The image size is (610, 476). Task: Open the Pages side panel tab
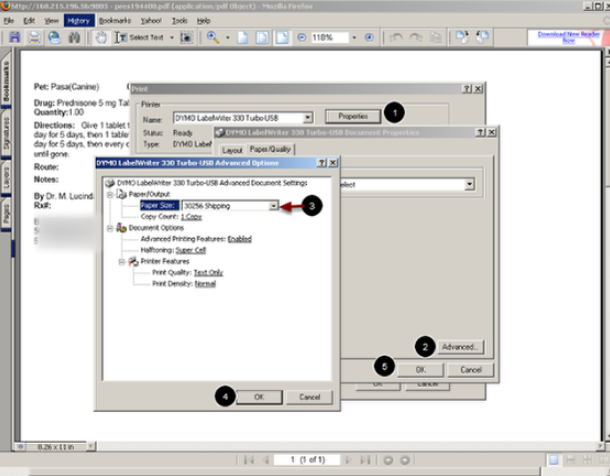pos(6,214)
